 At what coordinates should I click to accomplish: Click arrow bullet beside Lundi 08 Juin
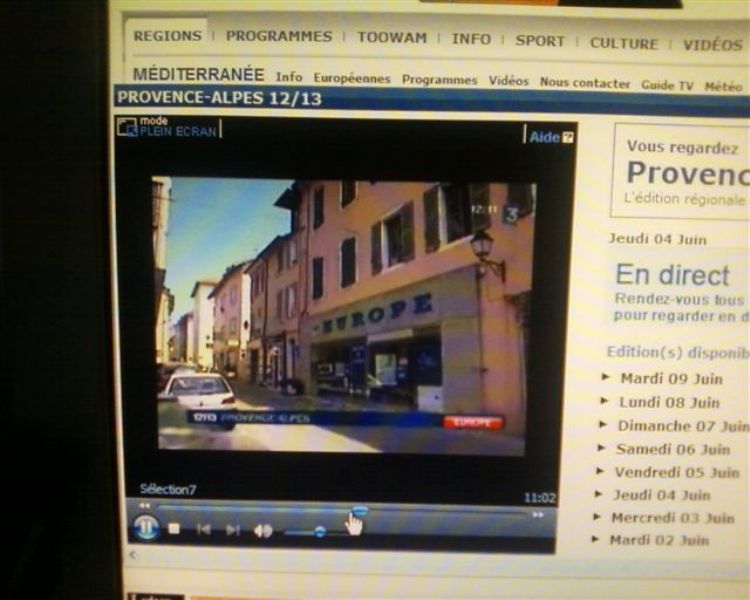point(604,401)
